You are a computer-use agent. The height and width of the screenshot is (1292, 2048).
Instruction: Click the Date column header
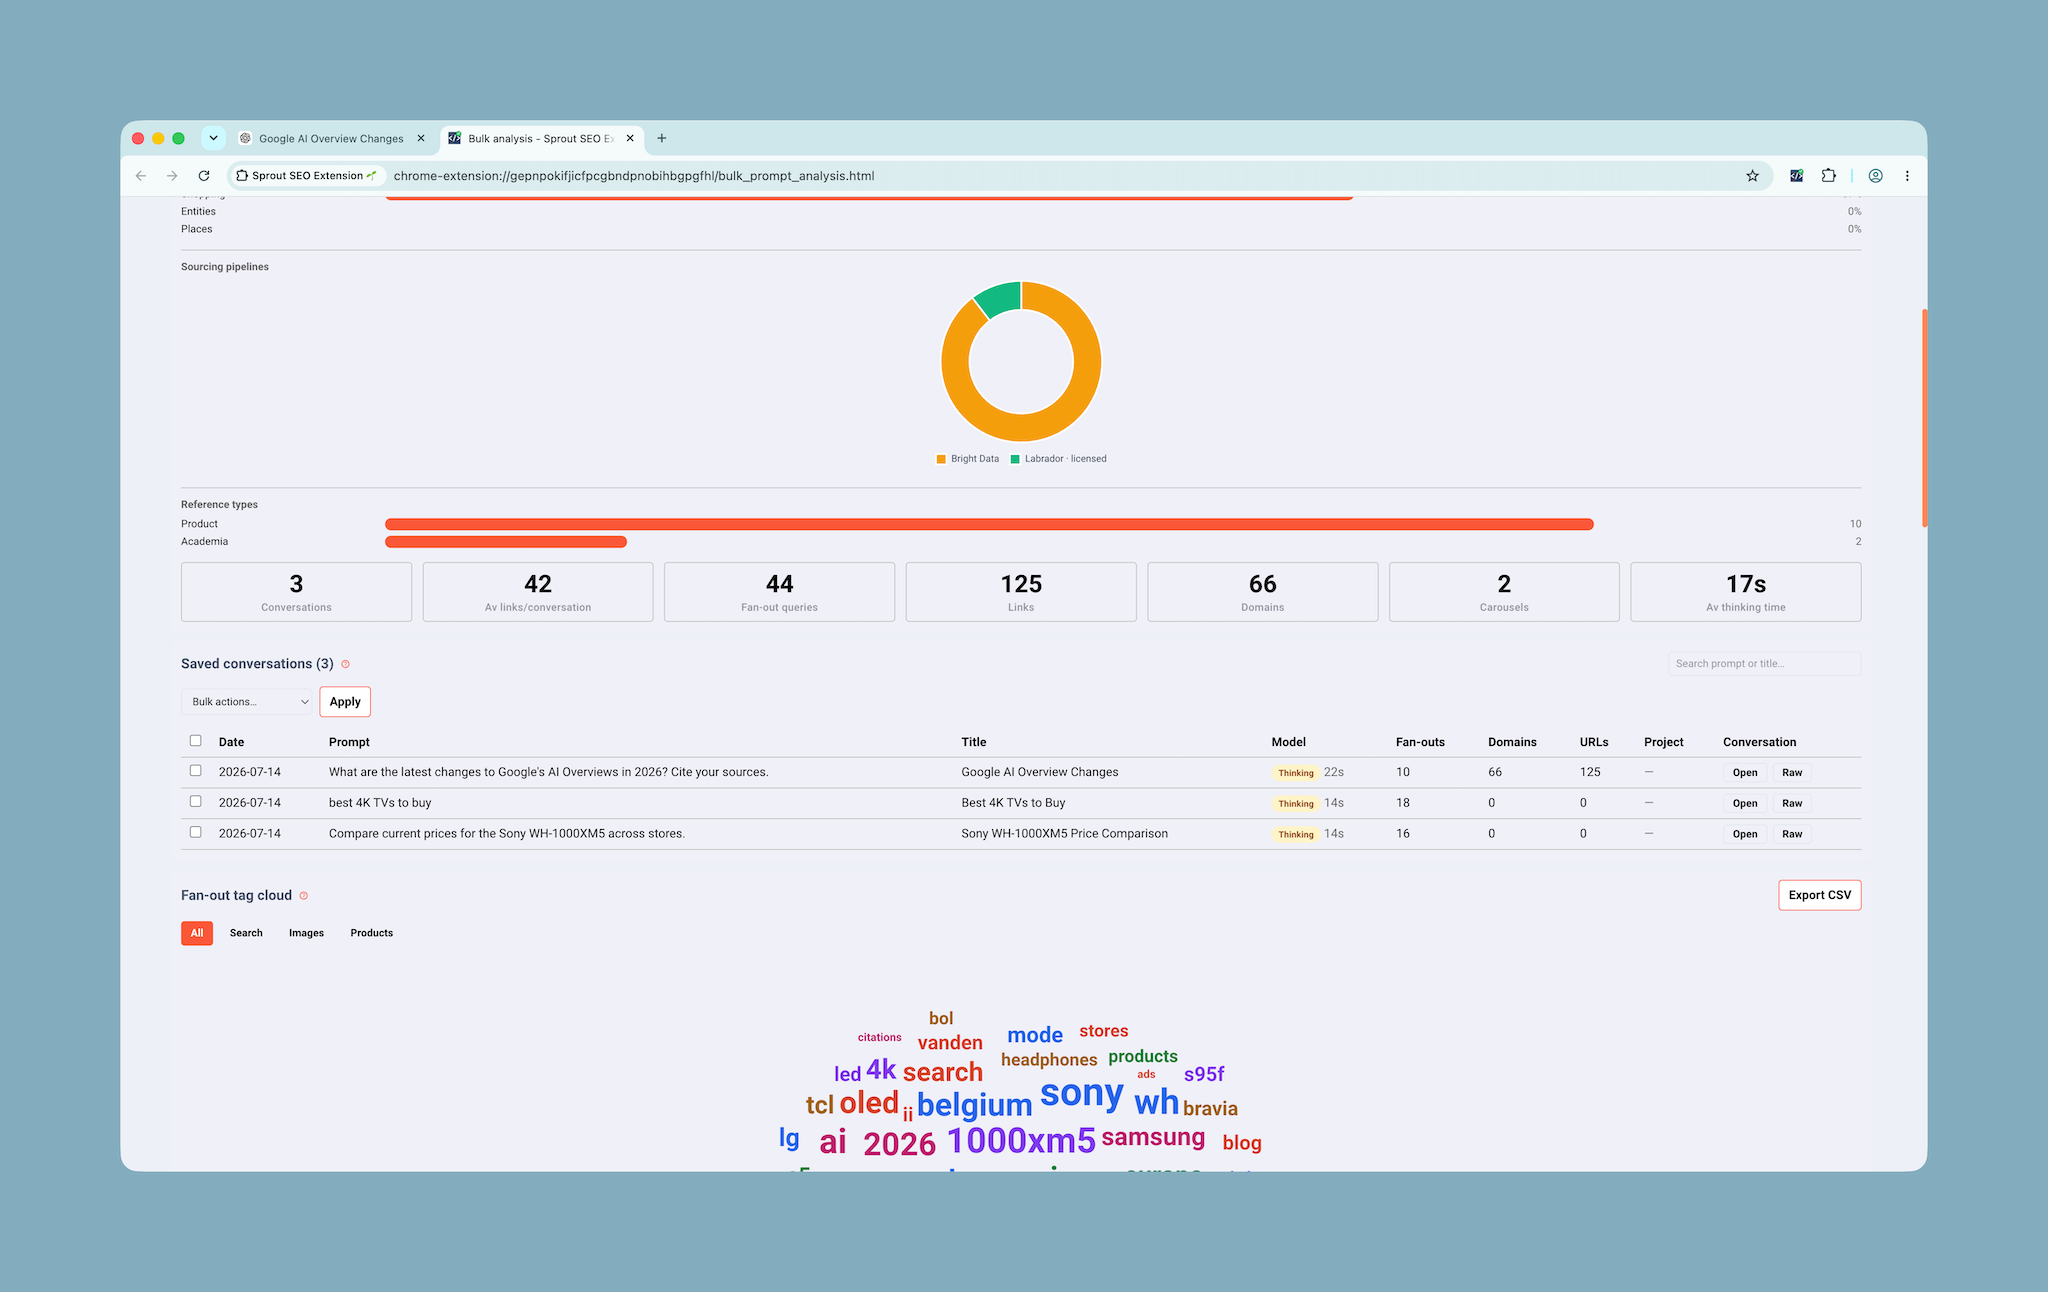231,742
